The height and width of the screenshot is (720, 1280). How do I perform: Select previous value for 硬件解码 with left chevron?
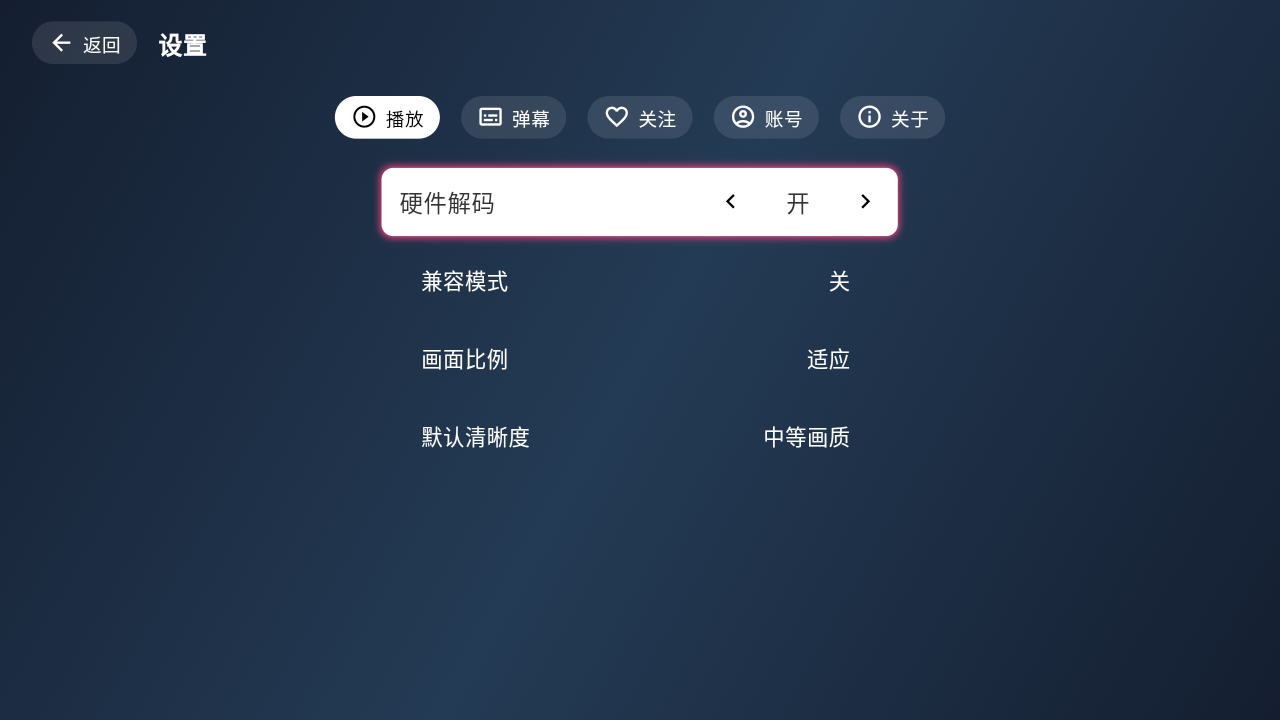click(730, 202)
